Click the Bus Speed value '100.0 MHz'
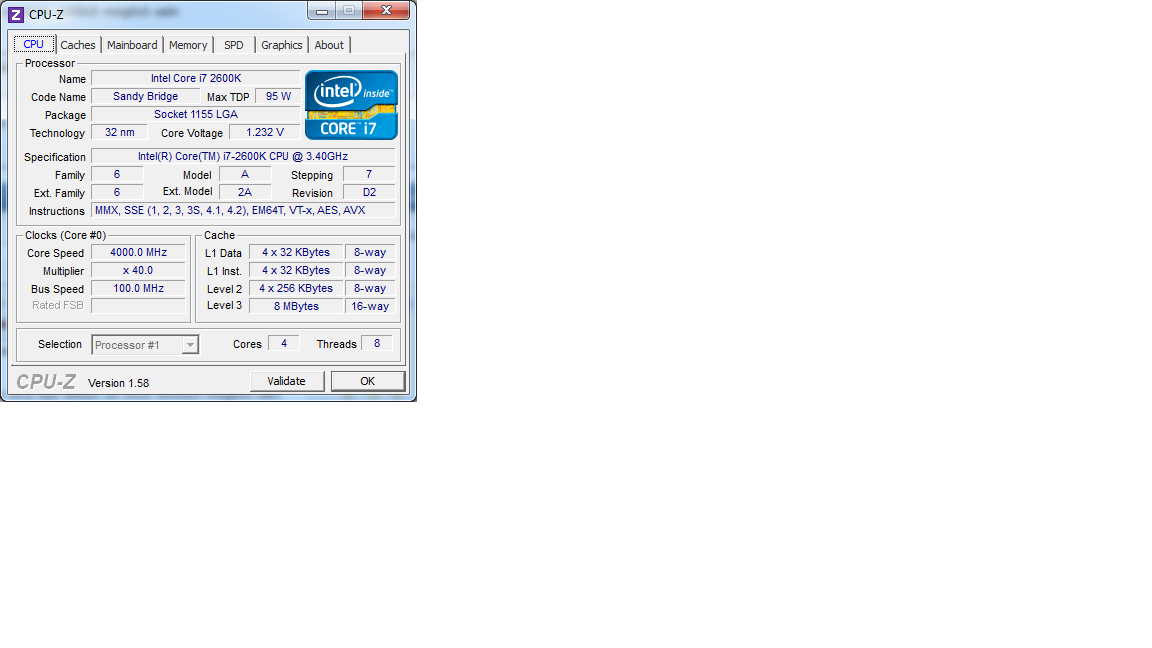1152x648 pixels. click(138, 288)
